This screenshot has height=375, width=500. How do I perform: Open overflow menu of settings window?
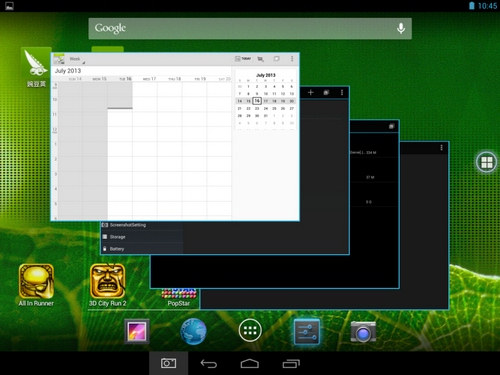pyautogui.click(x=342, y=92)
